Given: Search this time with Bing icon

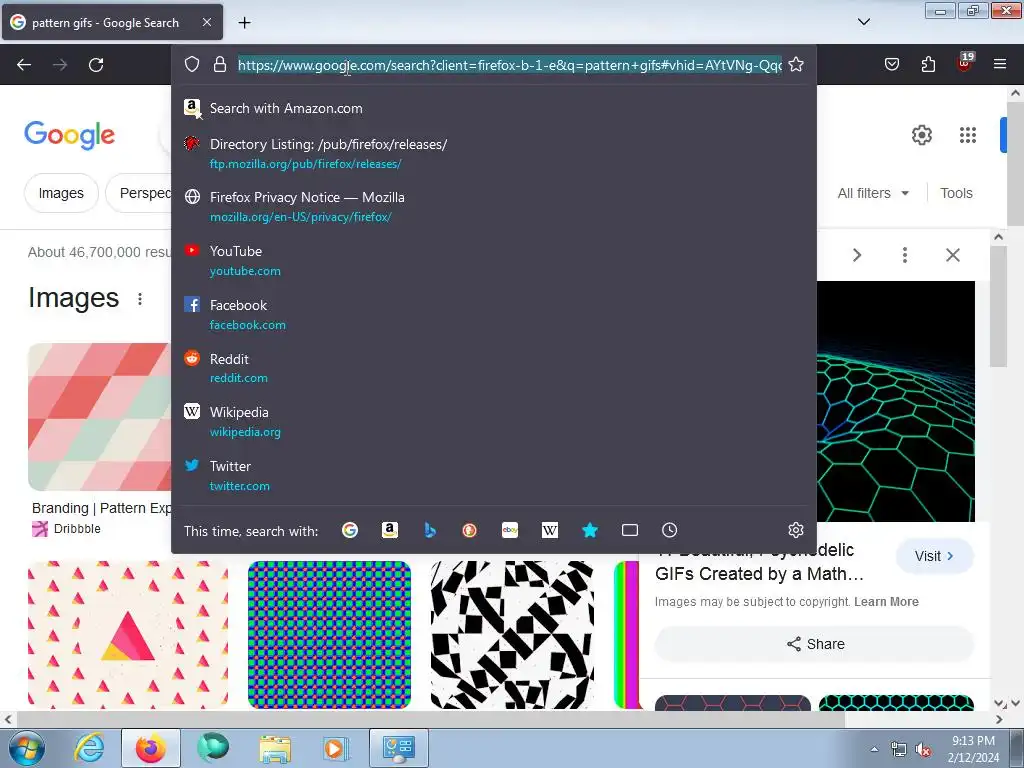Looking at the screenshot, I should pos(430,530).
